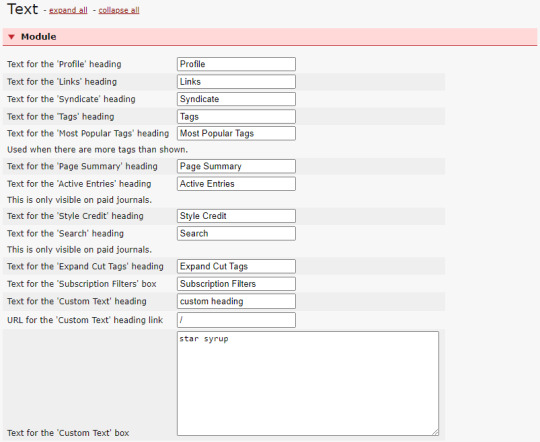540x442 pixels.
Task: Click the label "Text for the 'Active Entries' heading"
Action: point(79,184)
